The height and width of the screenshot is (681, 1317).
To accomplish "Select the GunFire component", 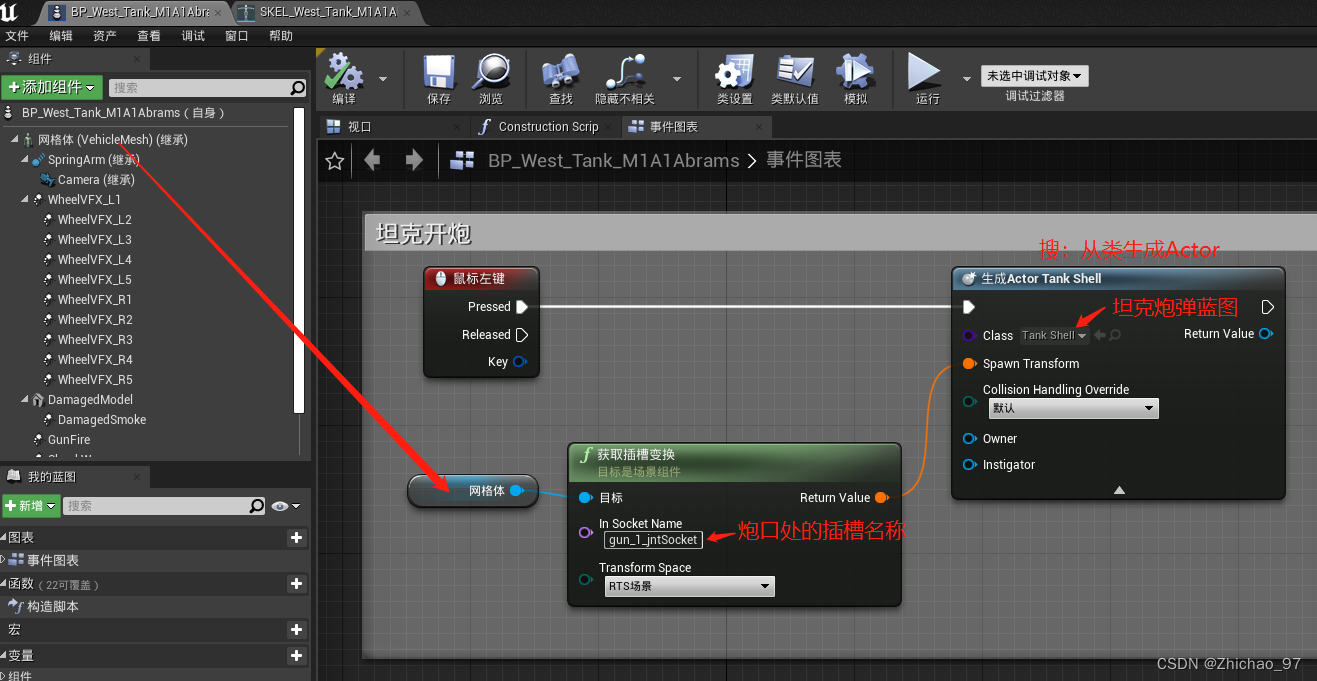I will (68, 440).
